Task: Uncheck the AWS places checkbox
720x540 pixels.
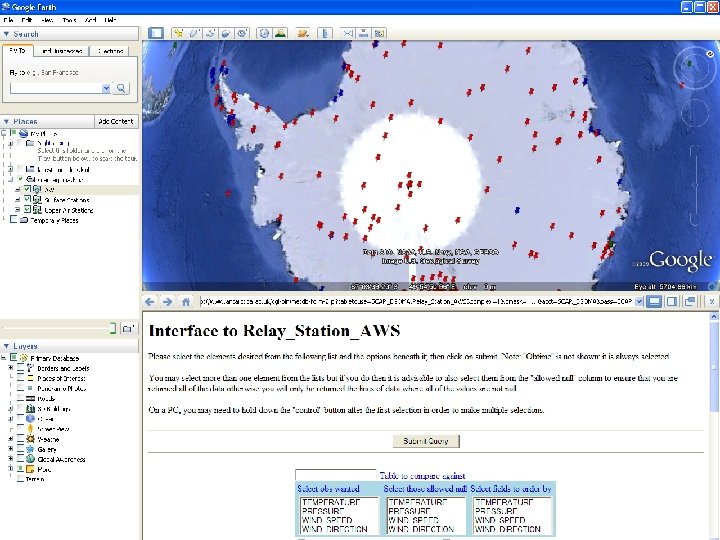Action: [28, 189]
